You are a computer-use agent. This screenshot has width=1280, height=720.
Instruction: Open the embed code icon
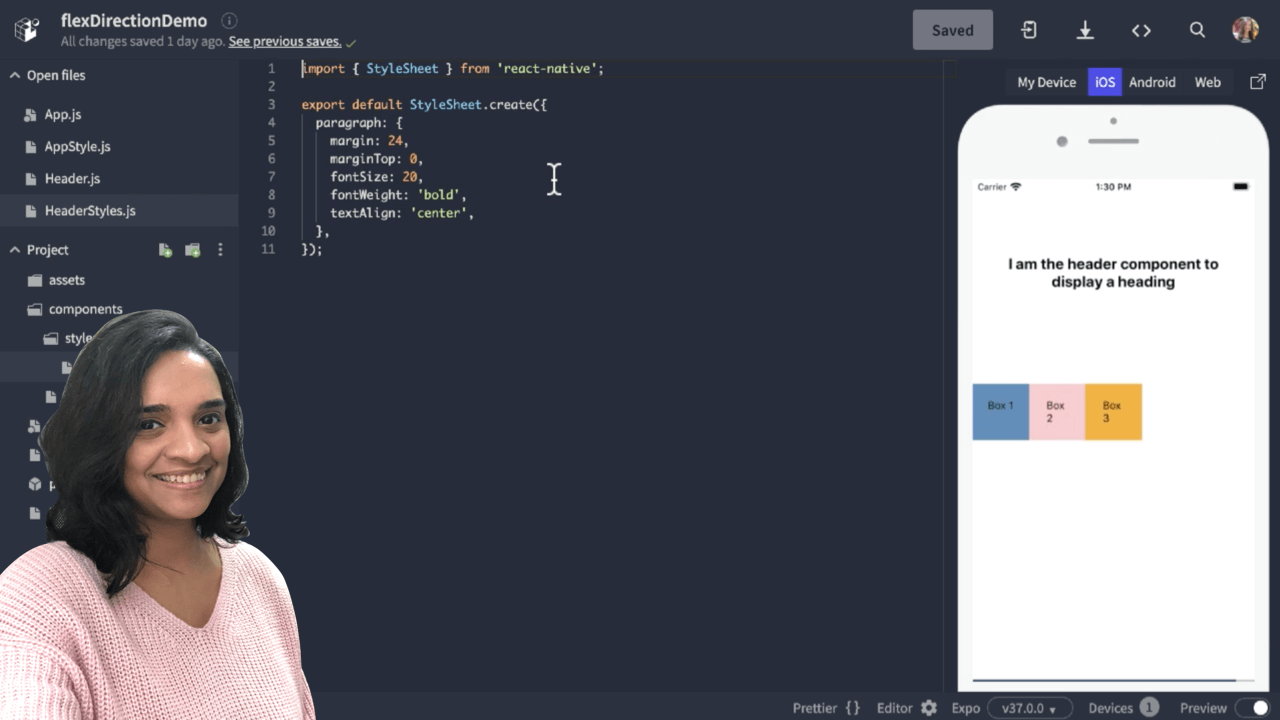1141,30
